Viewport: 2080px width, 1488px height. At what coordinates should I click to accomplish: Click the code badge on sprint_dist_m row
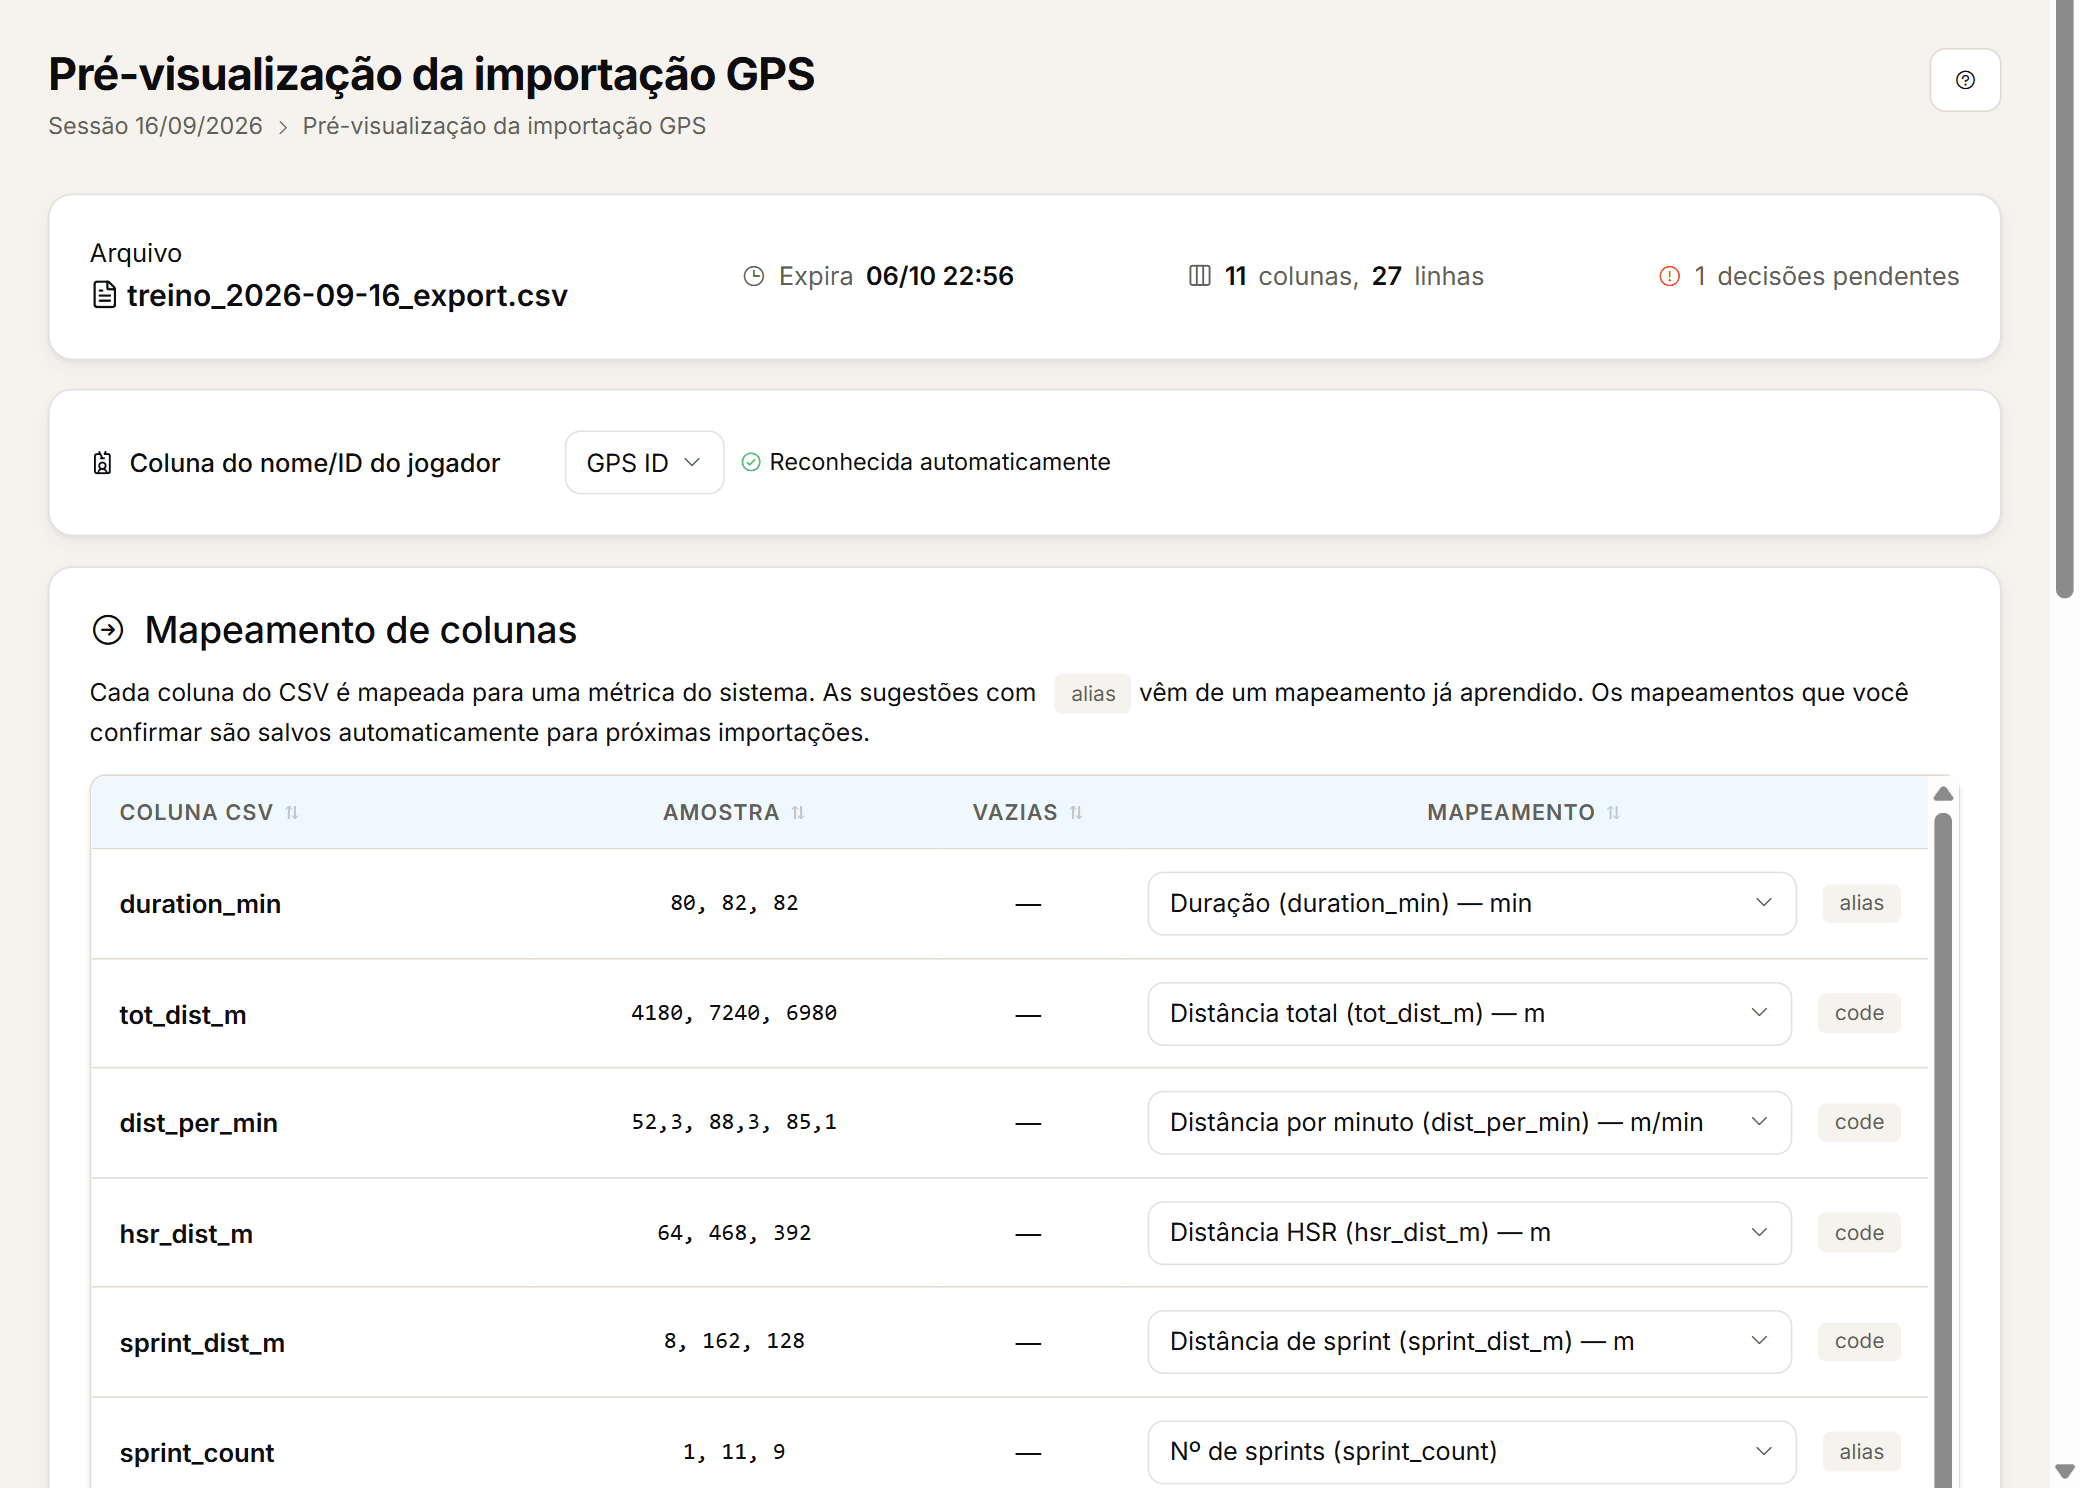[x=1859, y=1341]
